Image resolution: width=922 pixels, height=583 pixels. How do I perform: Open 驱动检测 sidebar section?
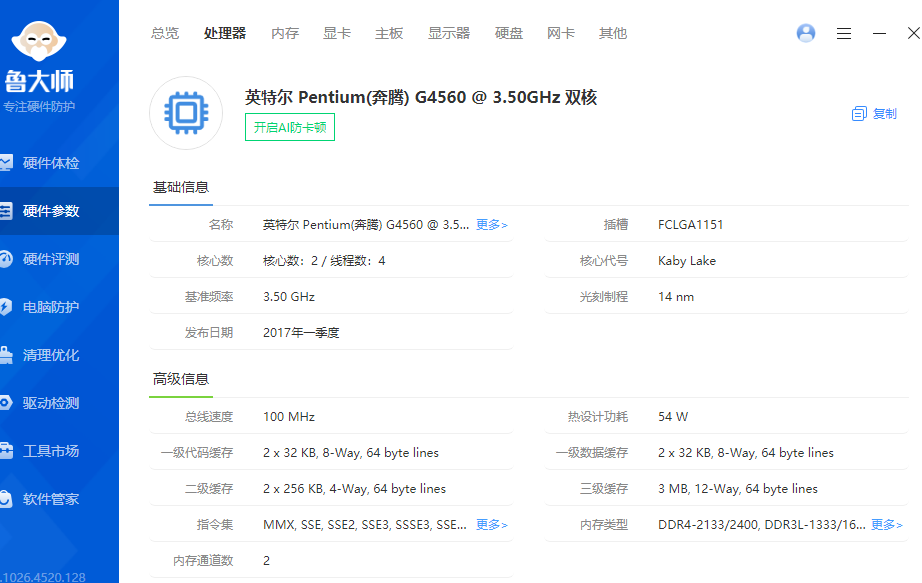point(50,403)
